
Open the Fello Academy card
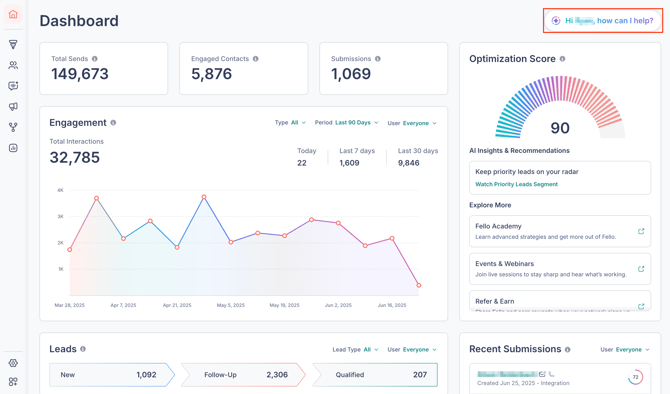pyautogui.click(x=560, y=231)
